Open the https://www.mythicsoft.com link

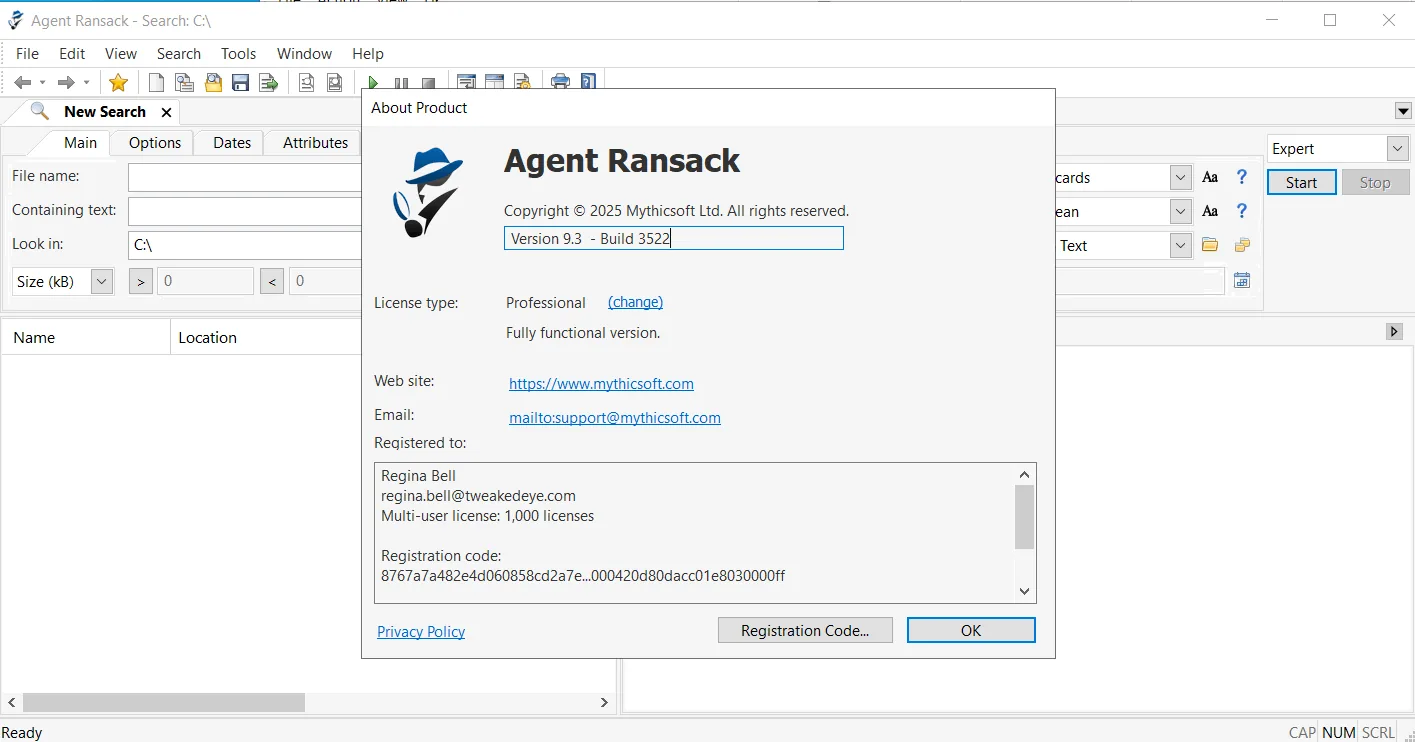pos(601,384)
